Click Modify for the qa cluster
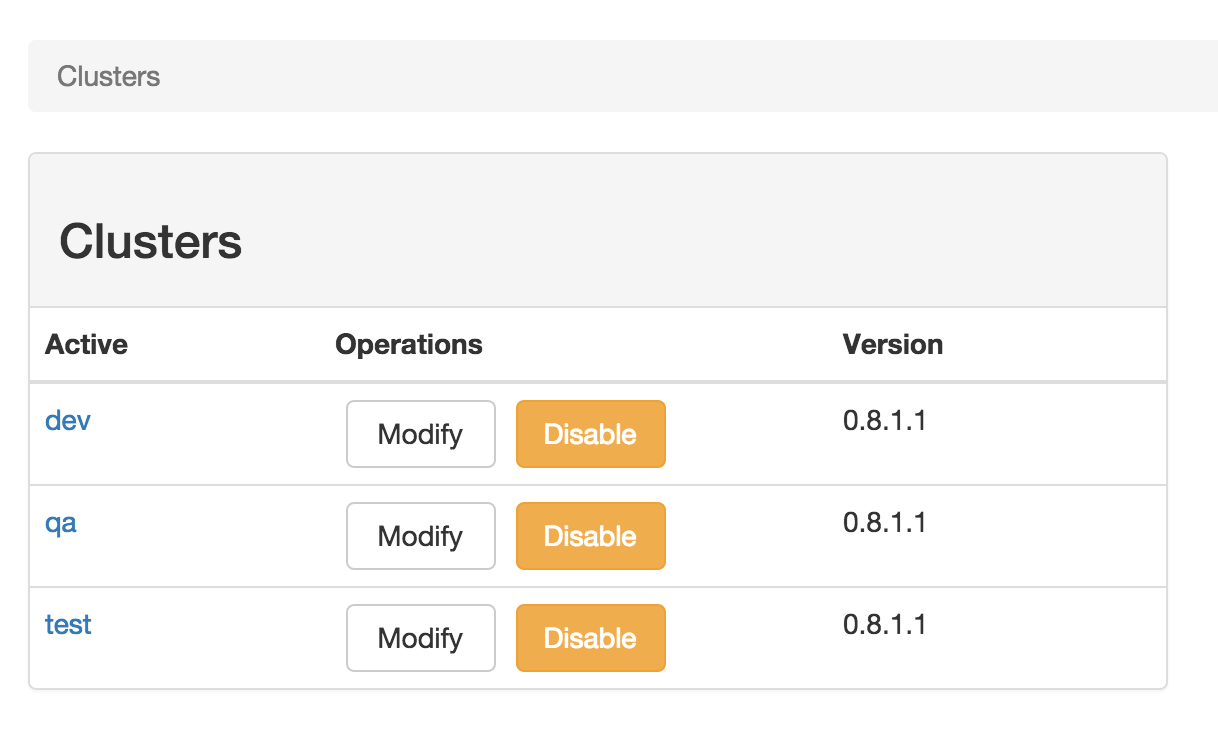This screenshot has height=740, width=1218. (421, 536)
